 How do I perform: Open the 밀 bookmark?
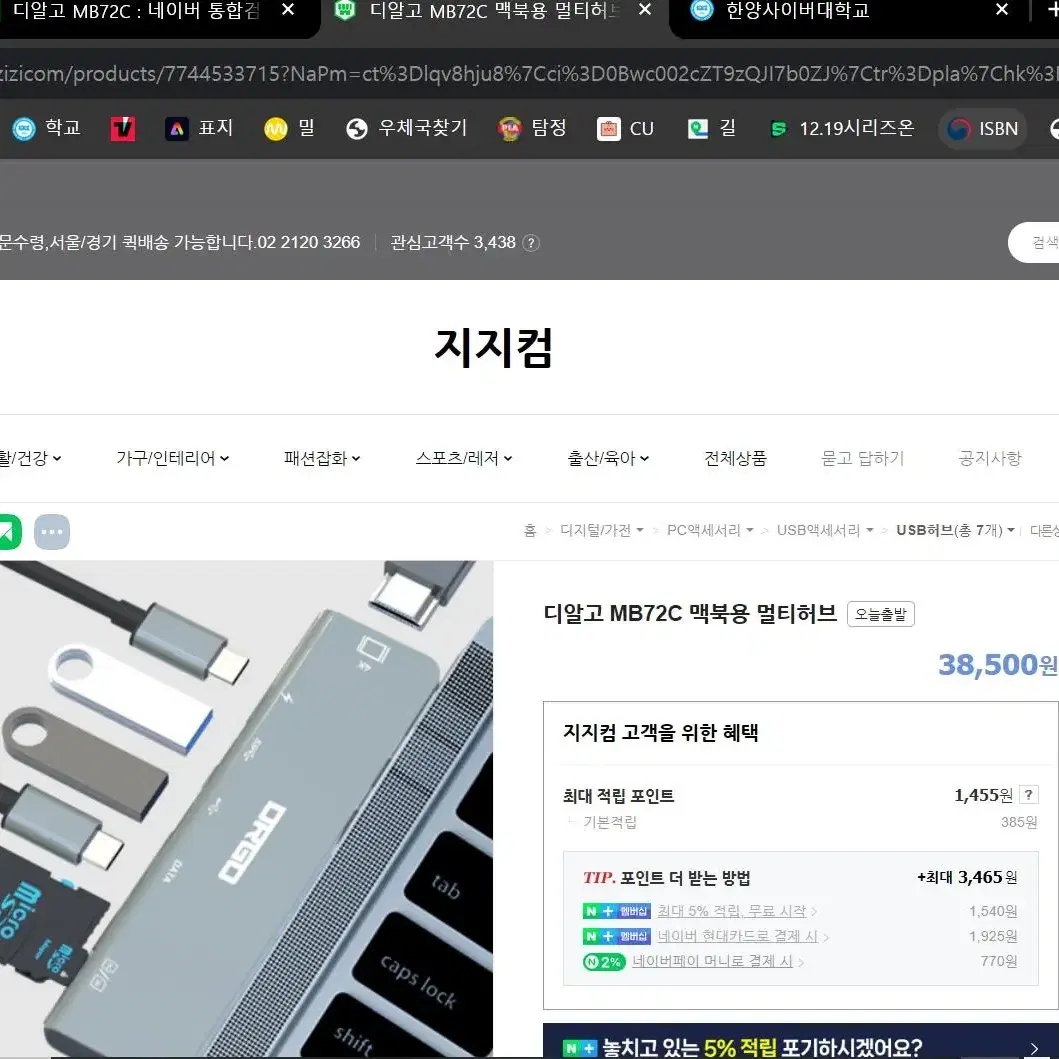[290, 128]
